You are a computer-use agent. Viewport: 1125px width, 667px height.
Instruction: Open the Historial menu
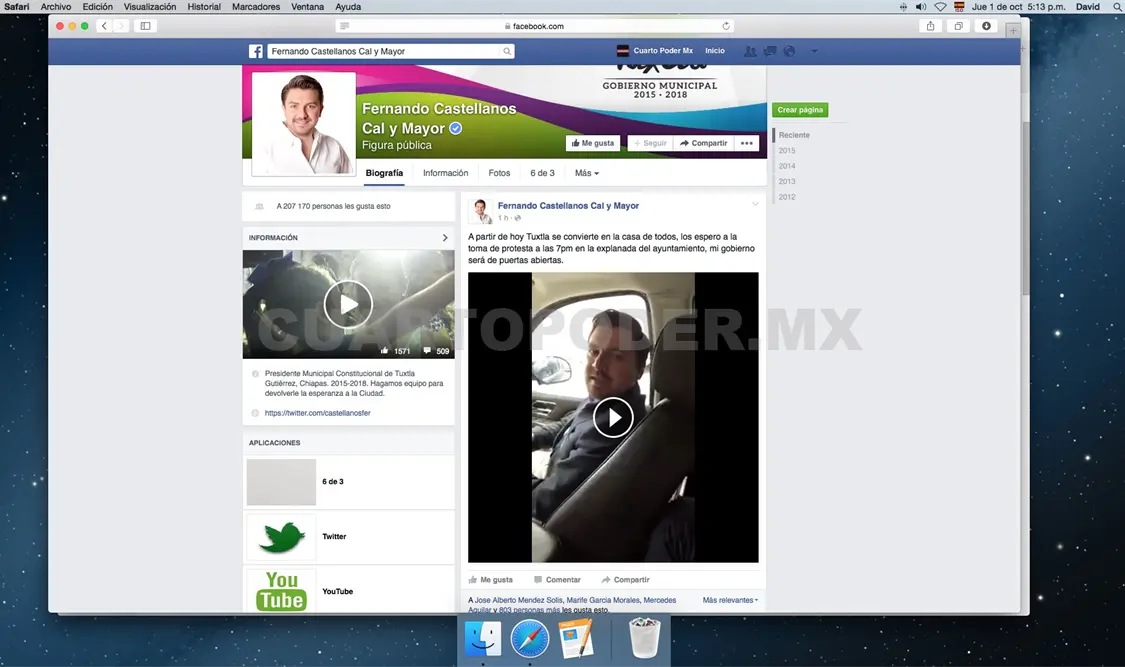pyautogui.click(x=204, y=6)
